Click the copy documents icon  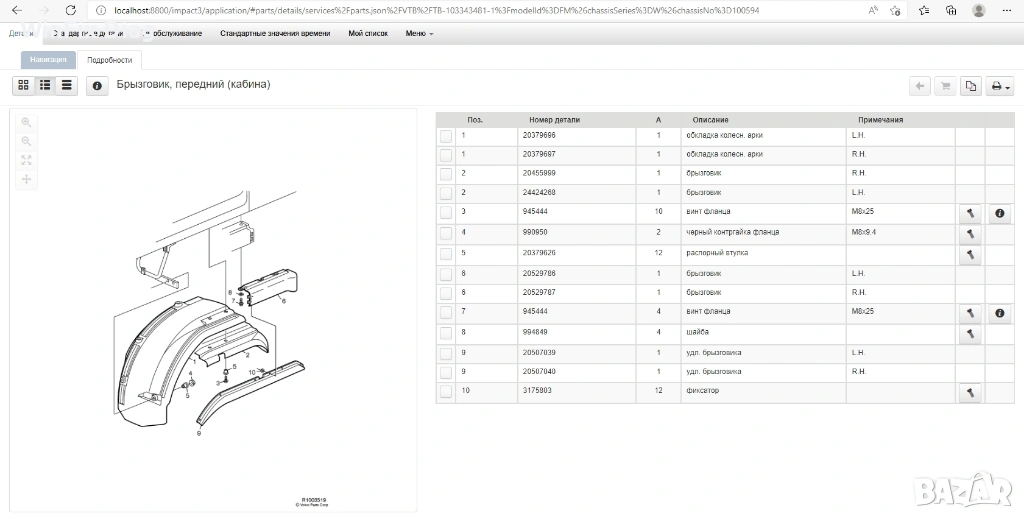[x=970, y=86]
